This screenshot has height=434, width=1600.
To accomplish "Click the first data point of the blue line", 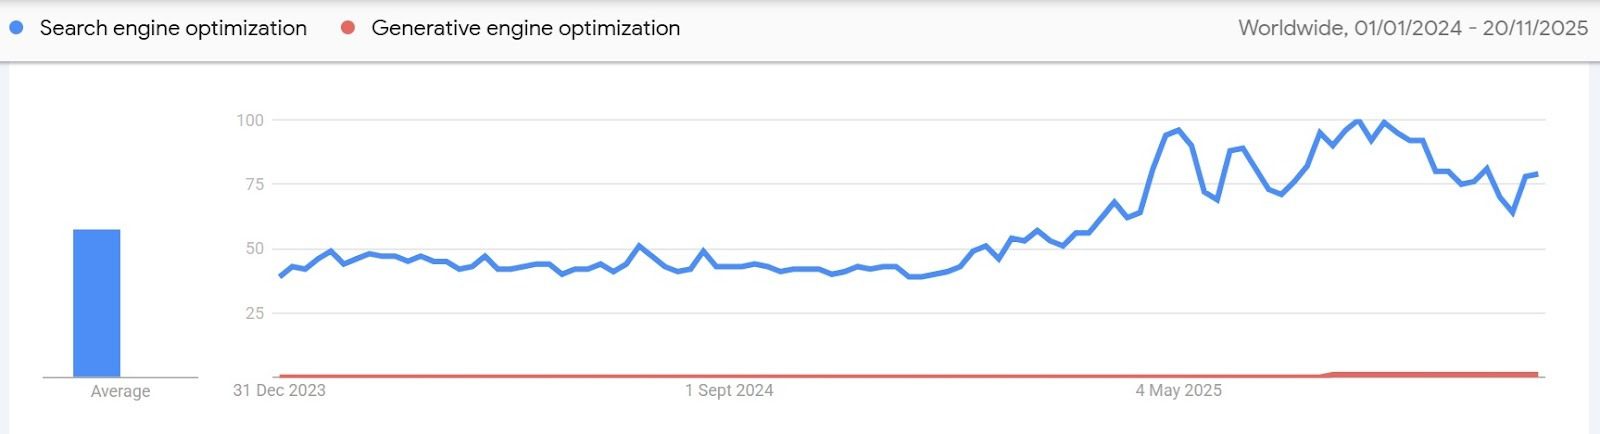I will click(x=280, y=276).
